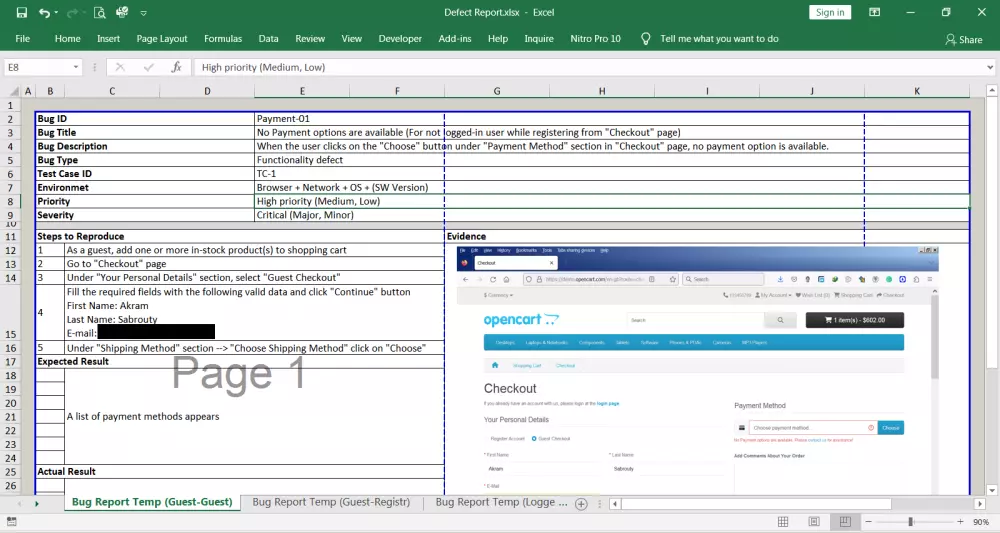Click the Sign in button
The width and height of the screenshot is (1000, 533).
click(830, 13)
